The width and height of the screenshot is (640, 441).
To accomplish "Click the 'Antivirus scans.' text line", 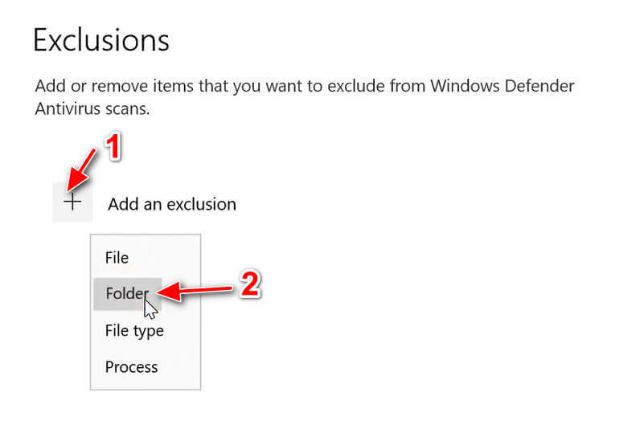I will 92,108.
